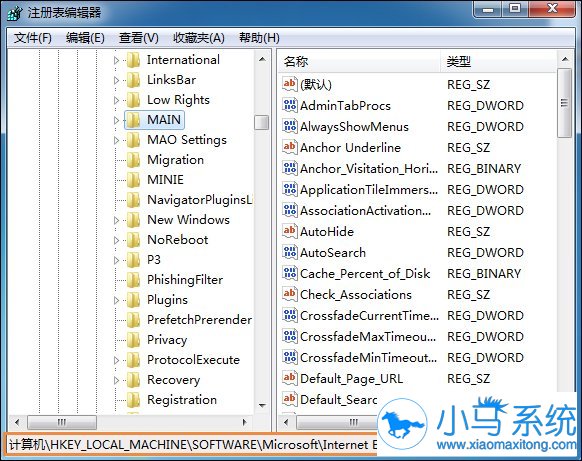
Task: Select the ApplicationTileImmers... value
Action: (x=369, y=190)
